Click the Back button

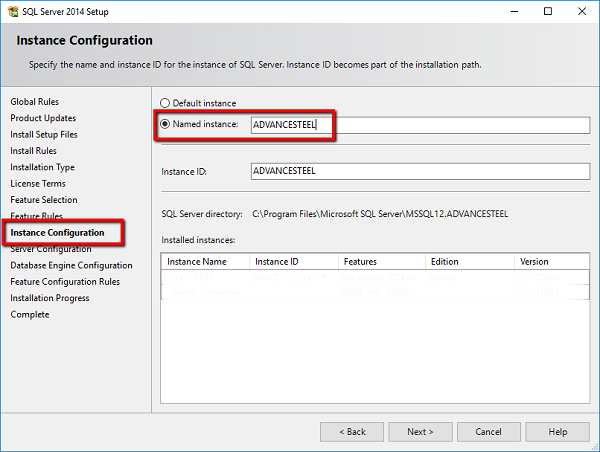[x=352, y=432]
